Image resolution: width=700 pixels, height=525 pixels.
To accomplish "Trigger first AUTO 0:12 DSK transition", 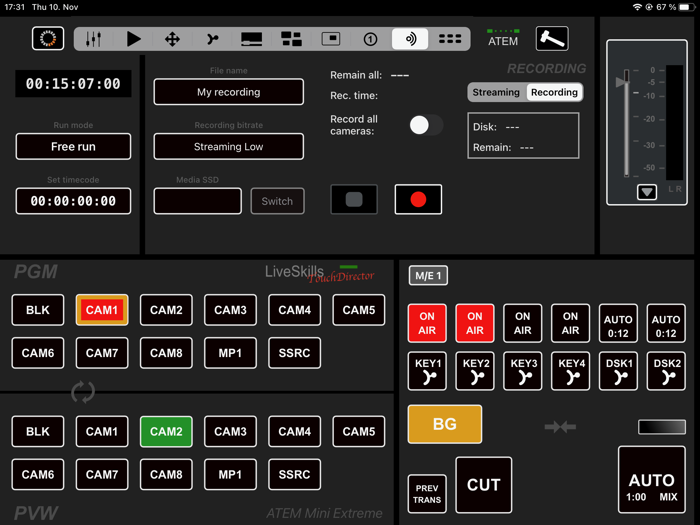I will [x=618, y=323].
